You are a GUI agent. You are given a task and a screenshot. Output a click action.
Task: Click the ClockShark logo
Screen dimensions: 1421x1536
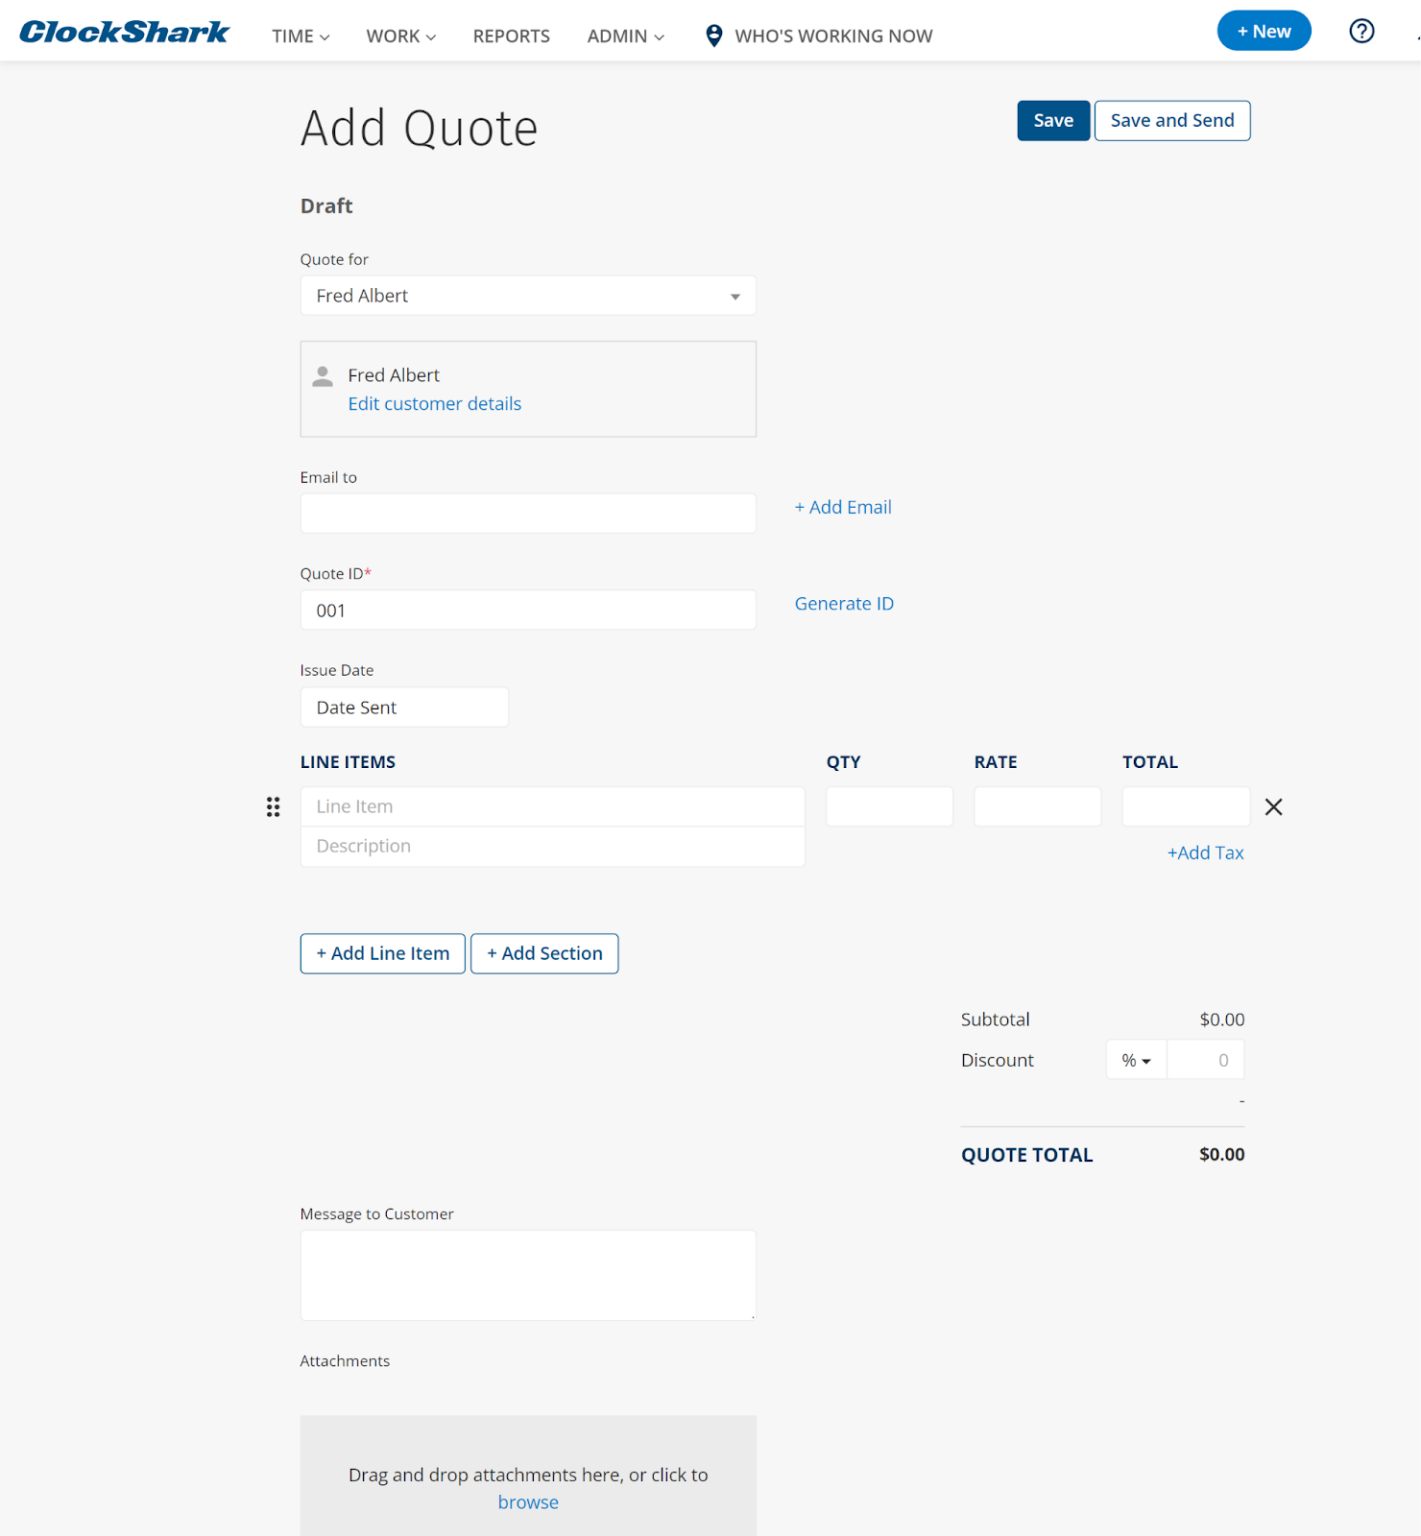[124, 32]
